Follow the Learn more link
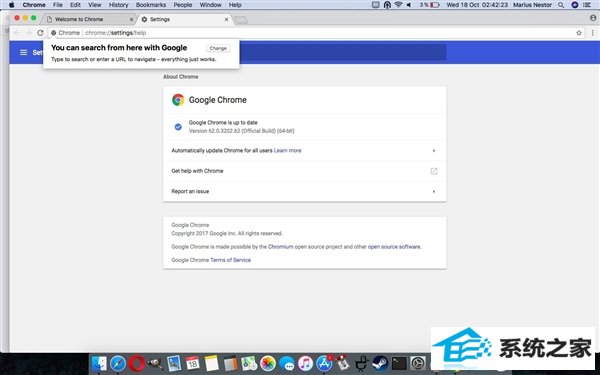 (287, 151)
